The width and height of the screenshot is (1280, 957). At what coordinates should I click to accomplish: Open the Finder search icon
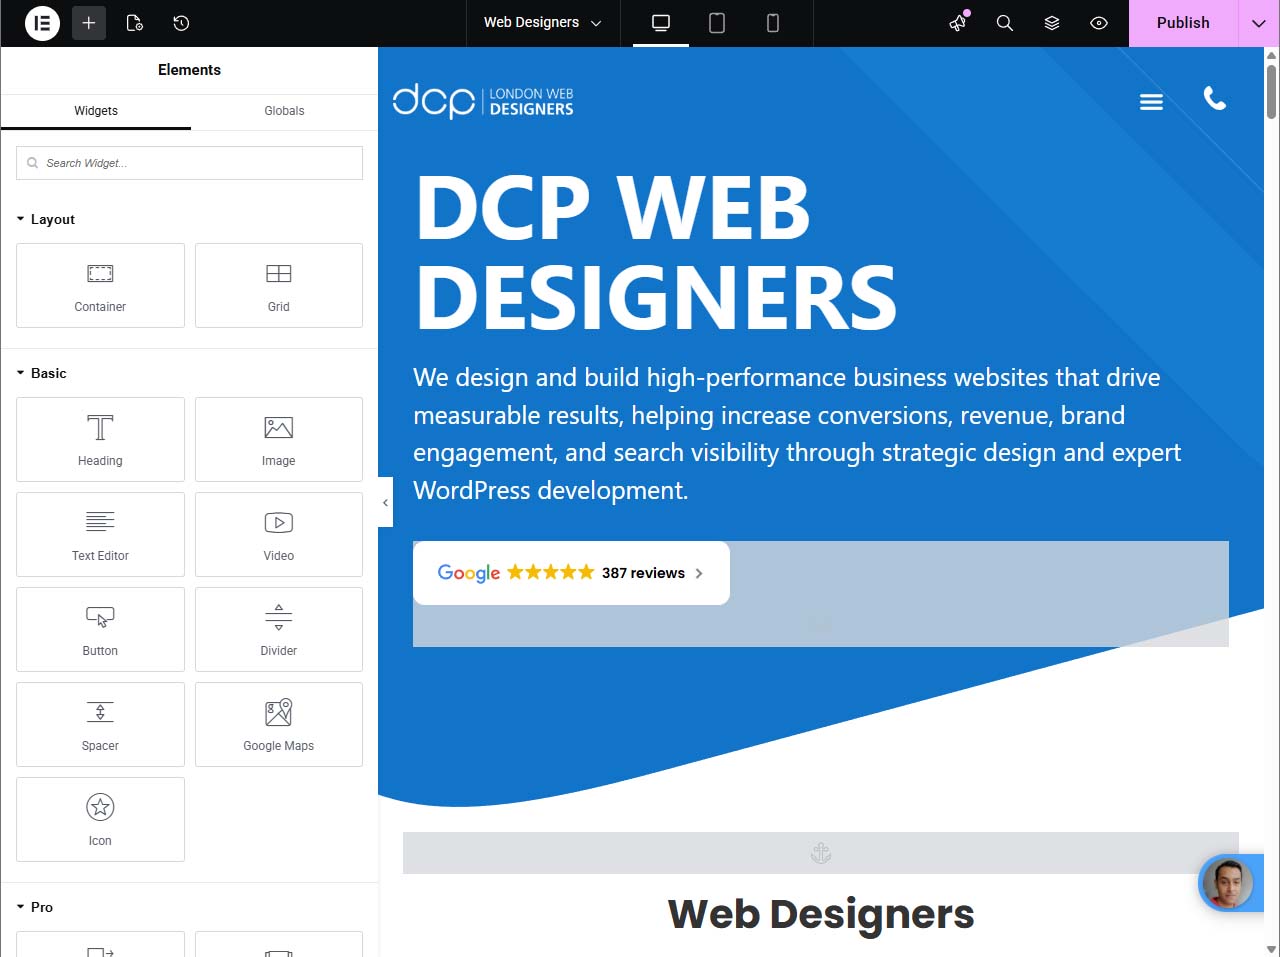1005,23
